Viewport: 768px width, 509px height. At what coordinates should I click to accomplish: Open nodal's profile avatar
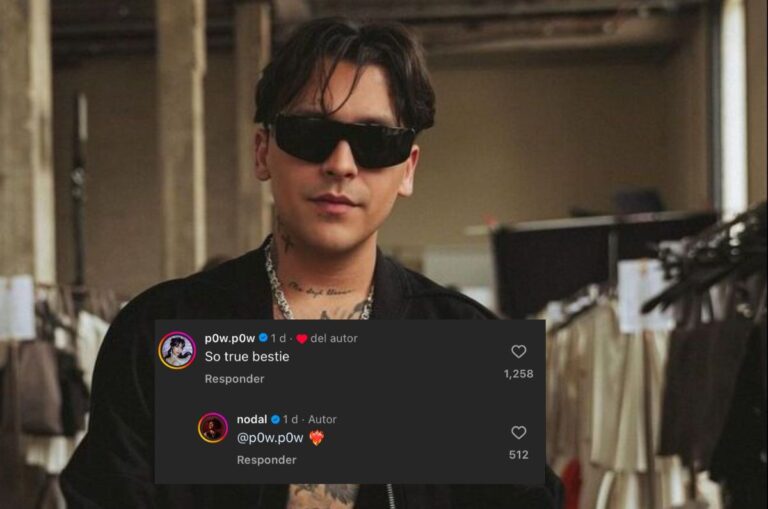coord(213,428)
